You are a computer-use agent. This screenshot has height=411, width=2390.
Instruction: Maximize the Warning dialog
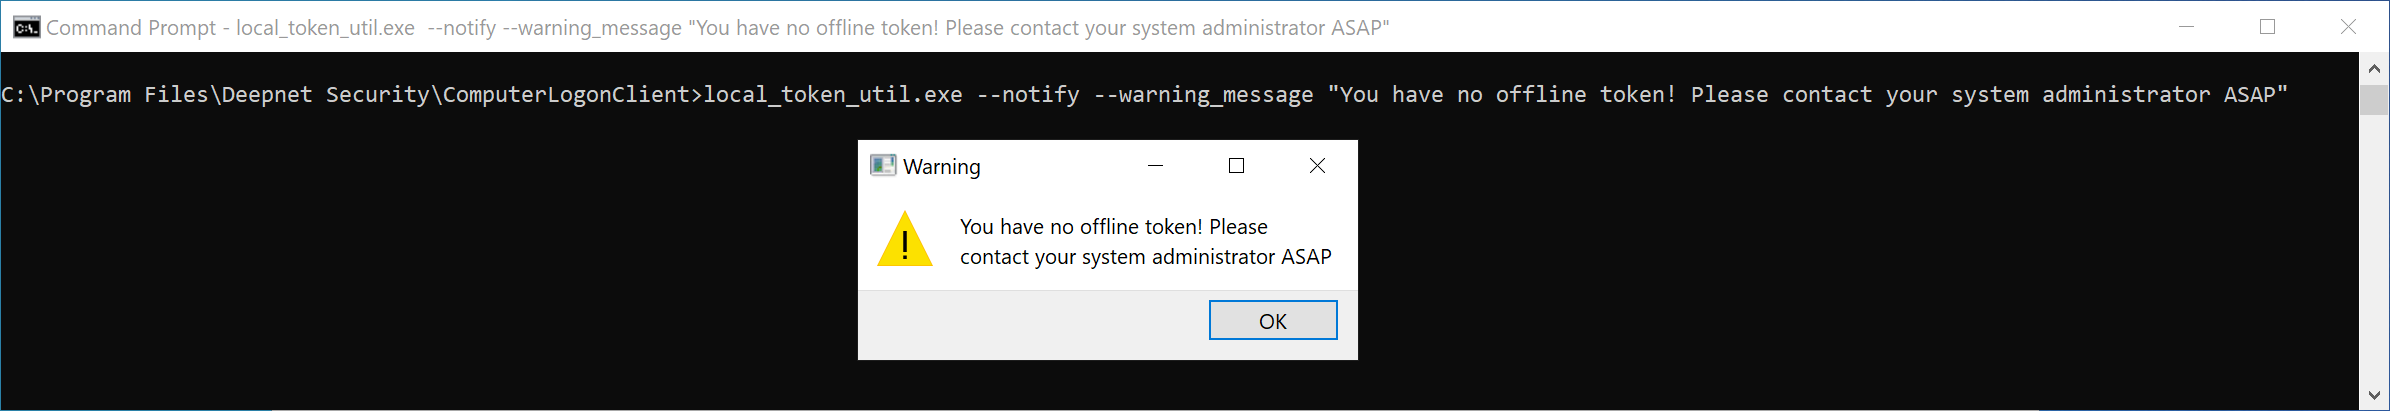(x=1237, y=166)
